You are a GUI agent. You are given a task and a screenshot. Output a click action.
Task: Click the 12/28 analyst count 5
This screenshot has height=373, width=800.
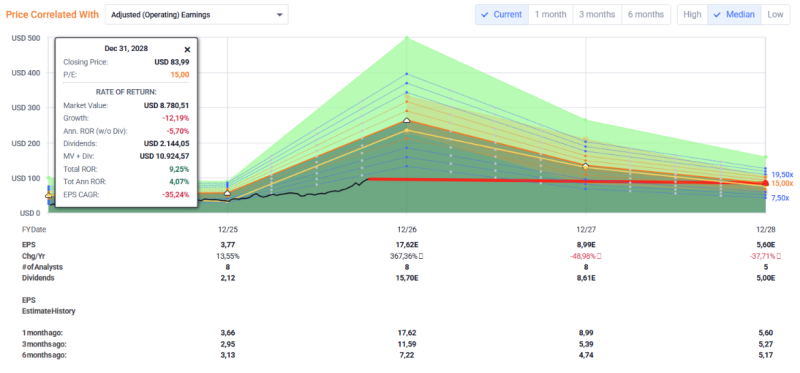coord(765,267)
